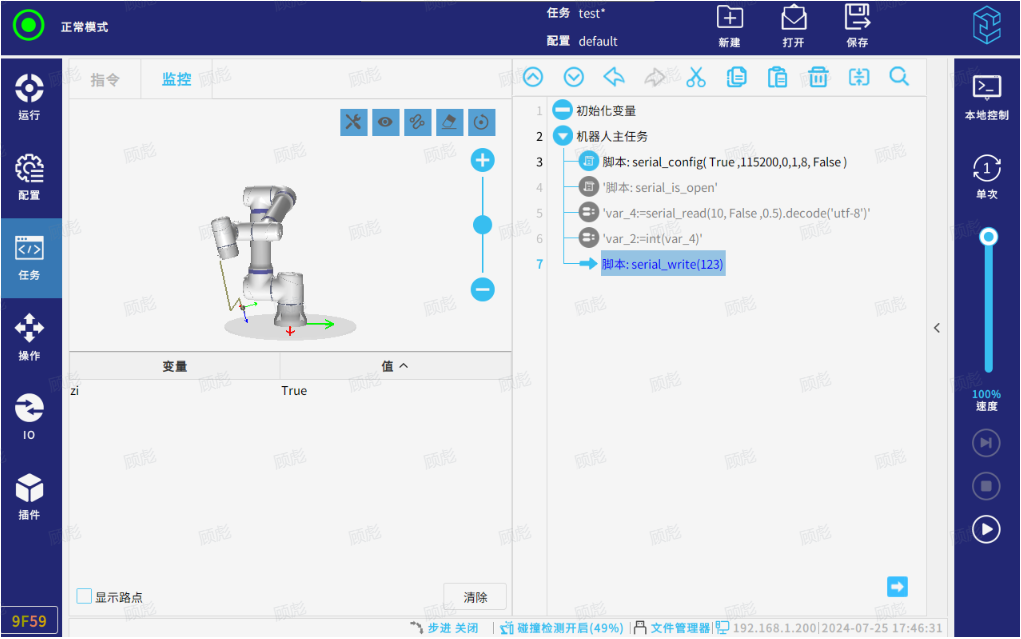The height and width of the screenshot is (639, 1021).
Task: Click the scissors cut icon in toolbar
Action: point(696,77)
